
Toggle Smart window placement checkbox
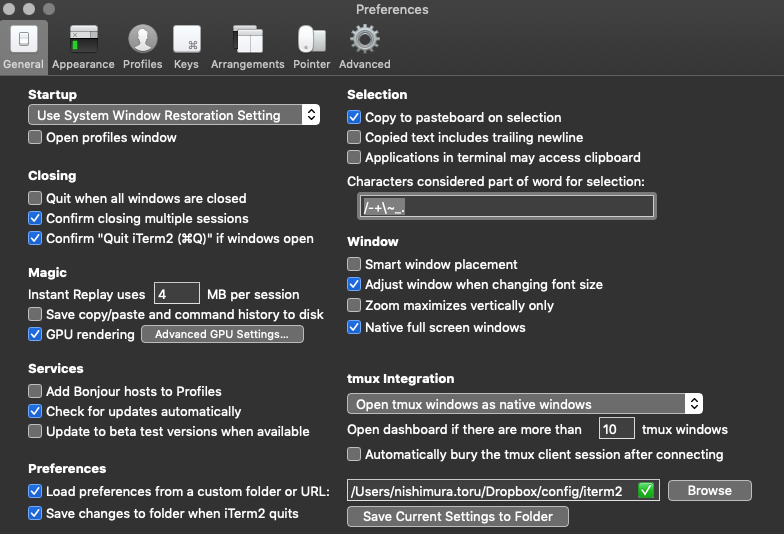(354, 265)
